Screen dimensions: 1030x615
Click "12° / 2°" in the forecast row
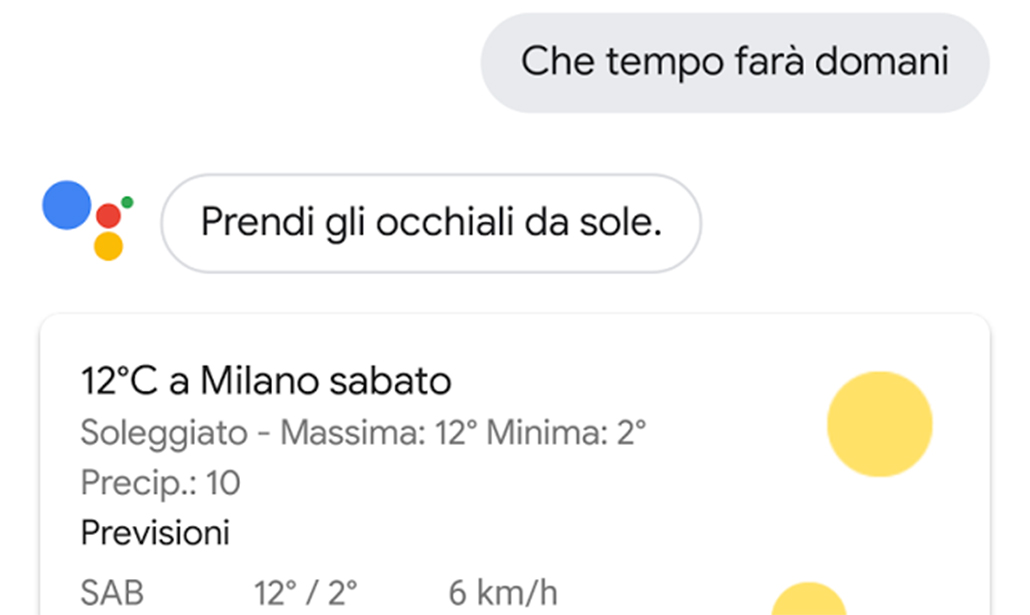pyautogui.click(x=306, y=592)
